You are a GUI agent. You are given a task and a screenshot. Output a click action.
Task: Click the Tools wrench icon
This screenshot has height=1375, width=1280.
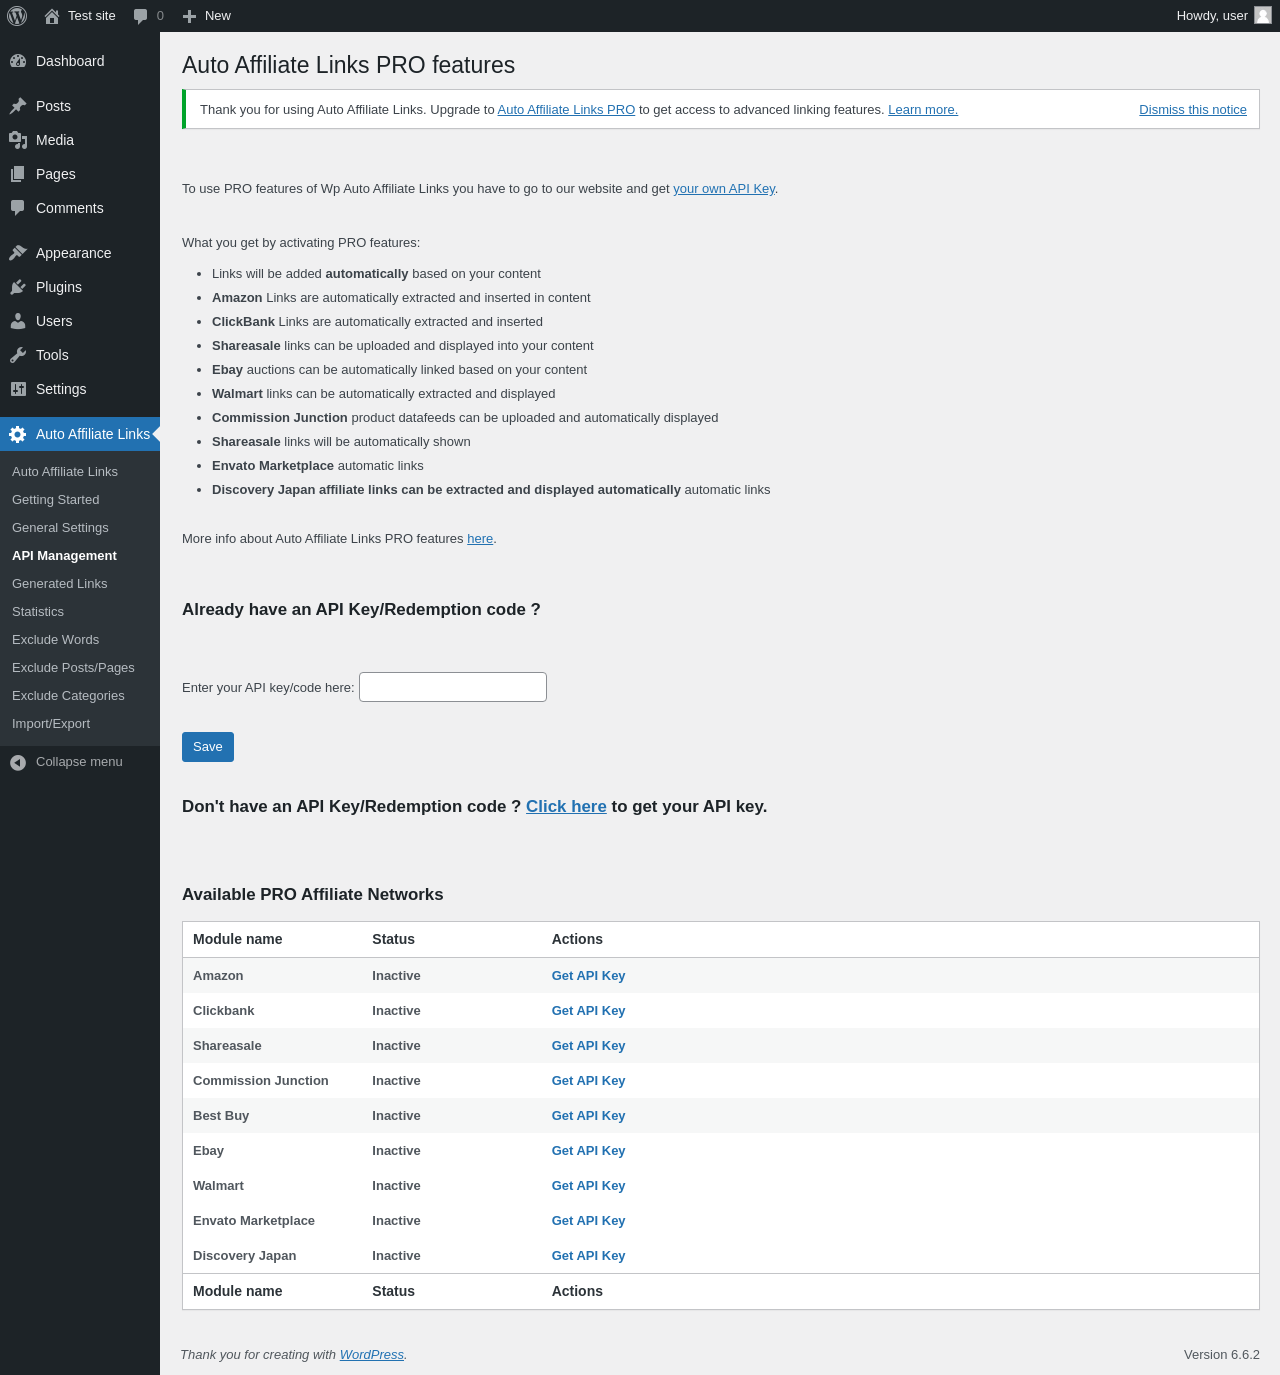click(18, 355)
